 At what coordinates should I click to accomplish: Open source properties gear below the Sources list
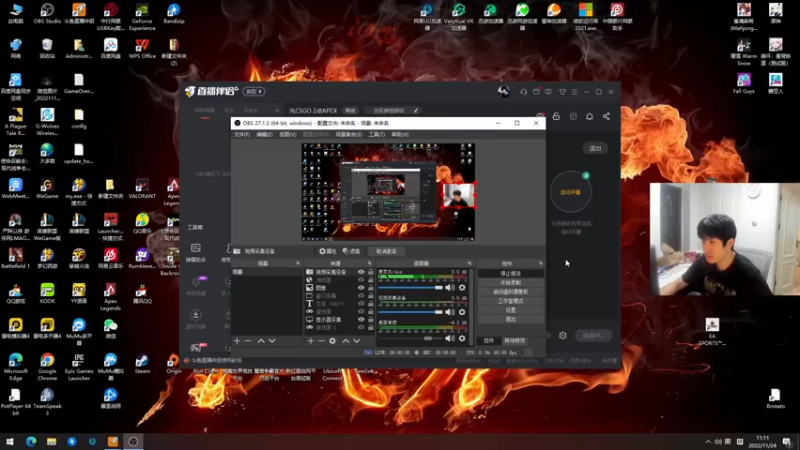coord(332,340)
